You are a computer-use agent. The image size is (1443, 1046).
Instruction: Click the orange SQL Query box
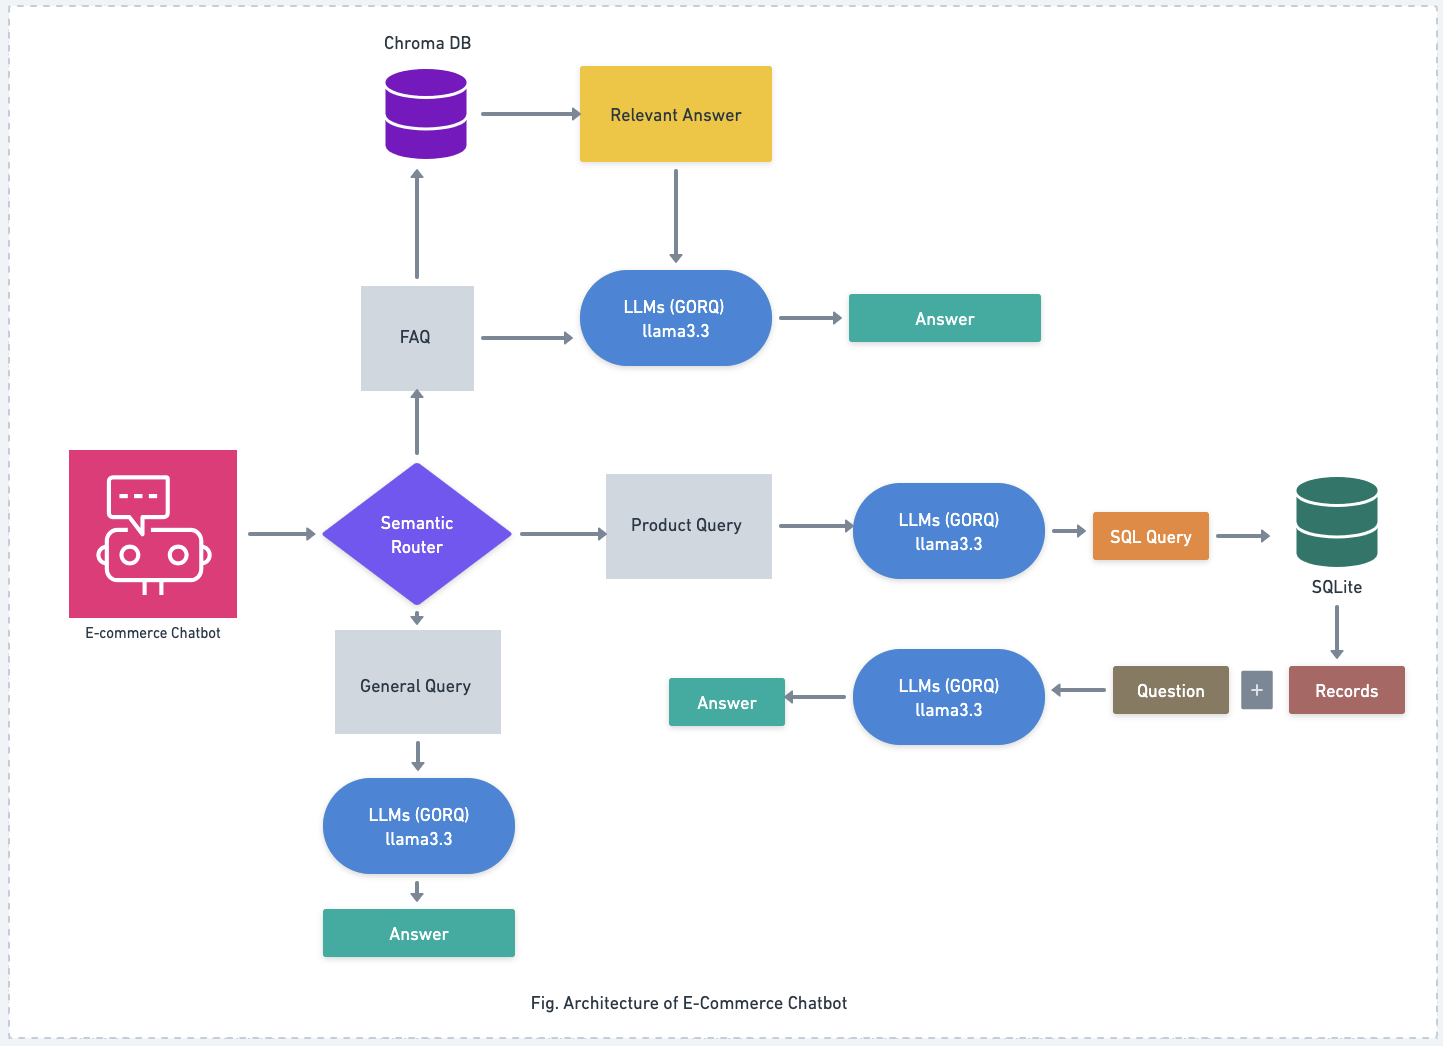tap(1151, 536)
